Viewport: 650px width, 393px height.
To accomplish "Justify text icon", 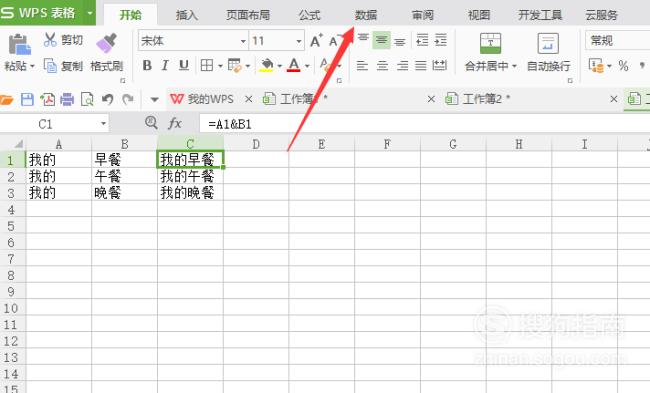I will click(x=421, y=66).
